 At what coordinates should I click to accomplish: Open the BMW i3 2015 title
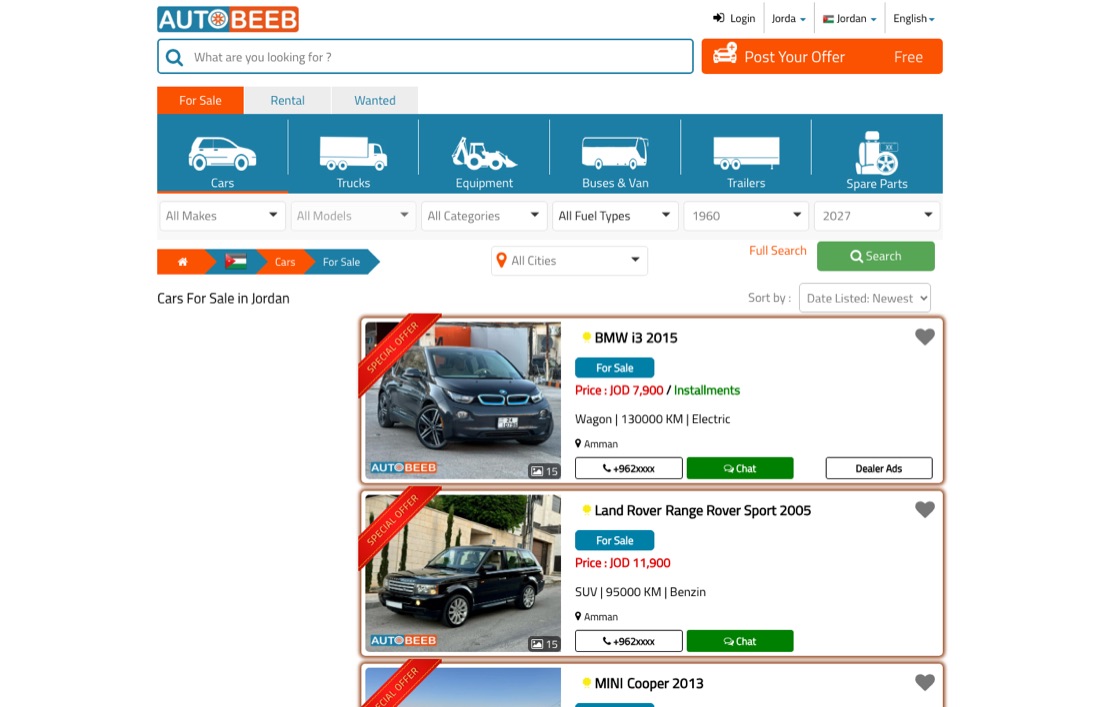(x=636, y=337)
